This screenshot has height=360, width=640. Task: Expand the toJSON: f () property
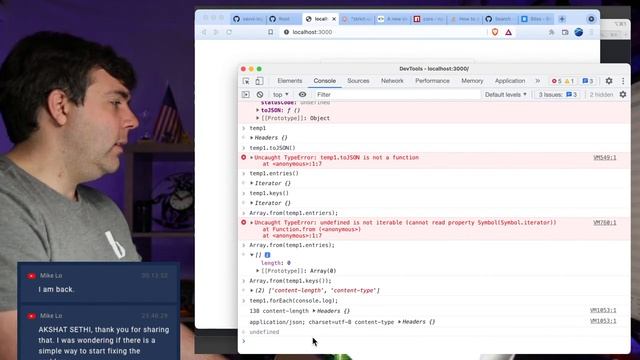coord(258,110)
